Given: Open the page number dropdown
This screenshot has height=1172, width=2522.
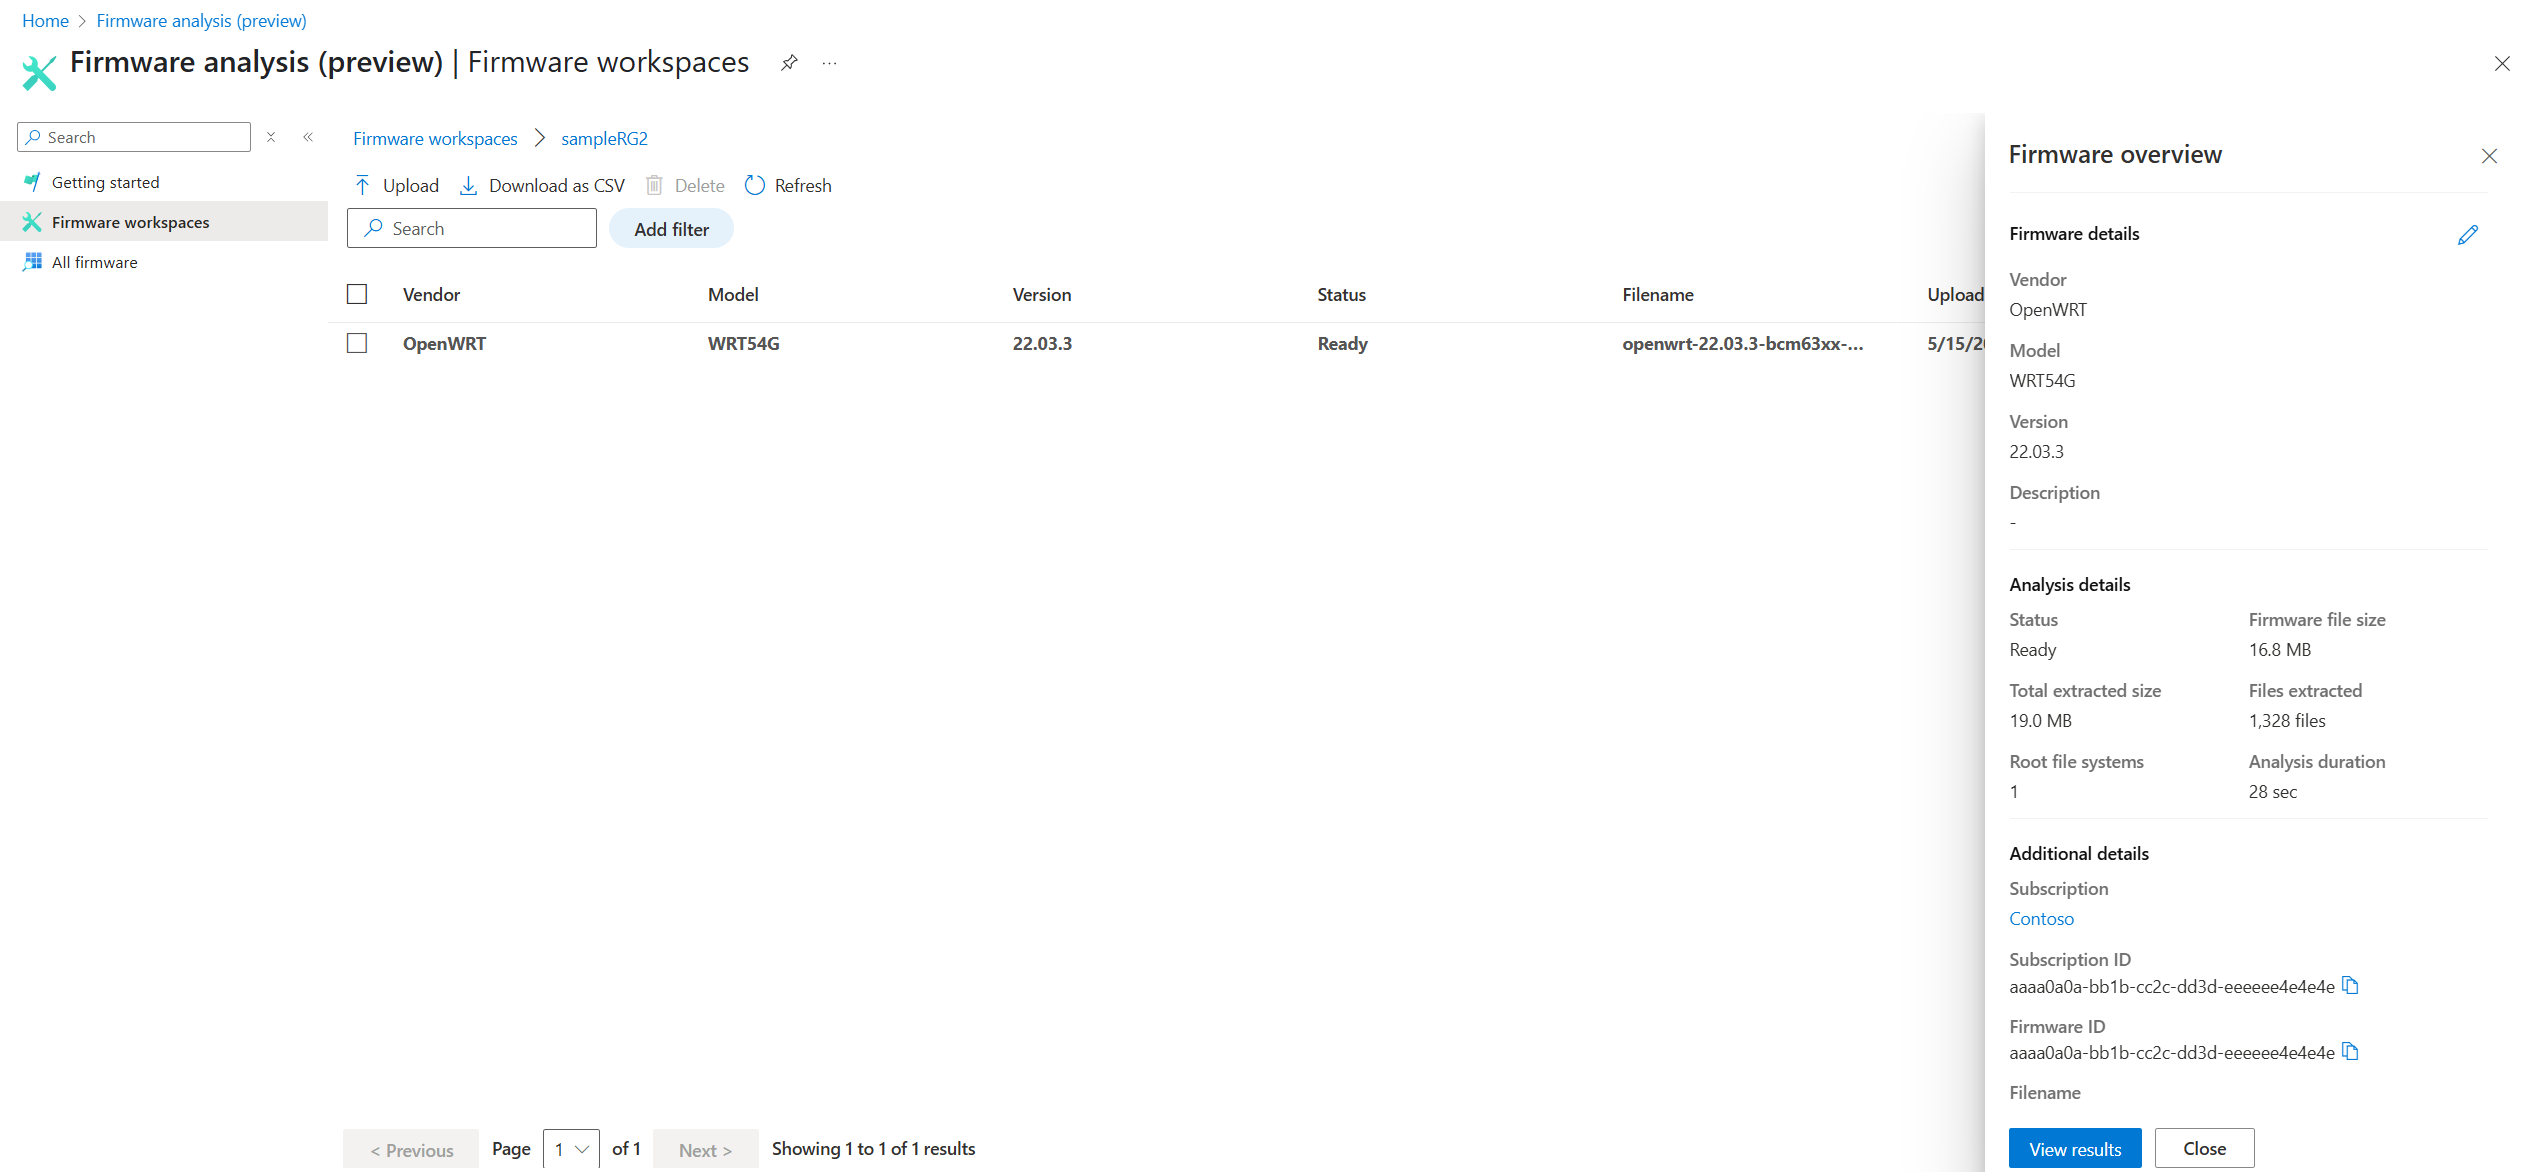Looking at the screenshot, I should (571, 1149).
